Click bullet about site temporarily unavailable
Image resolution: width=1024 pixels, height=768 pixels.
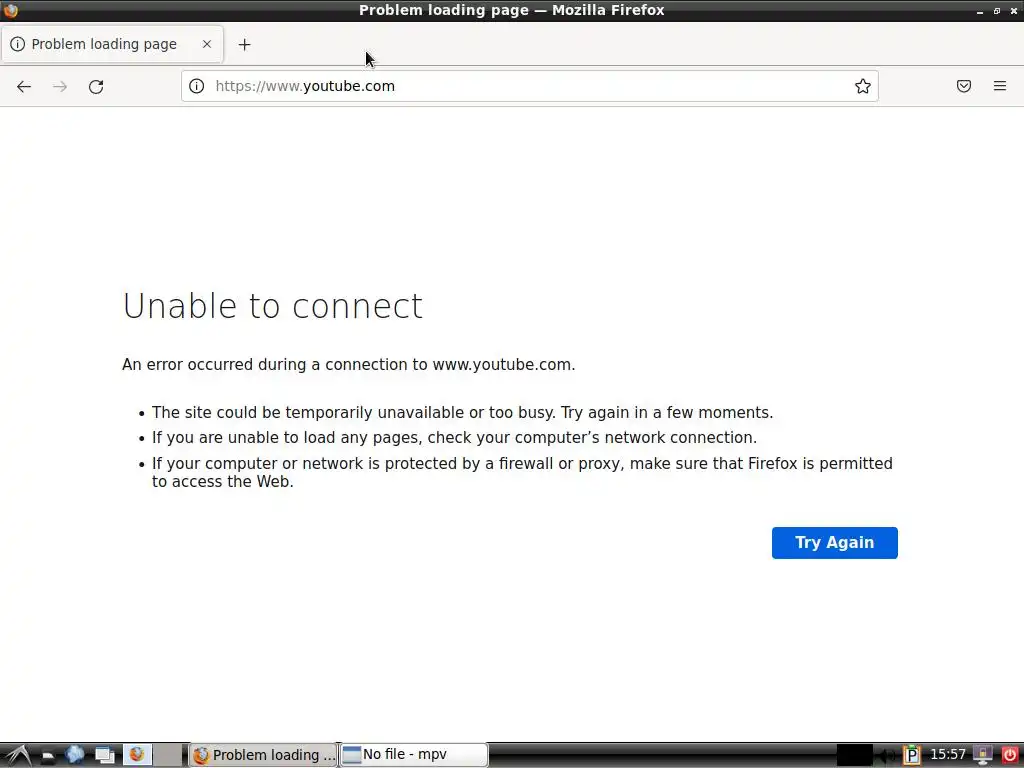click(462, 413)
